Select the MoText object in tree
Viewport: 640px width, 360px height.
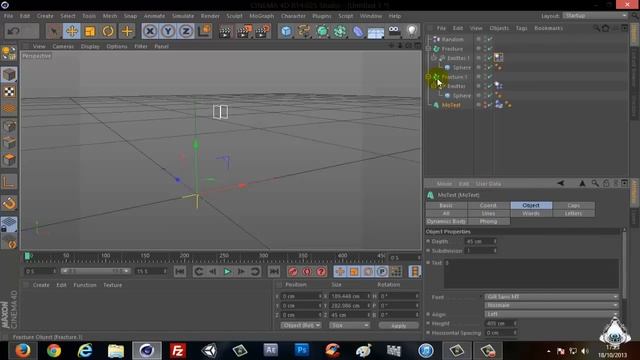(x=451, y=105)
